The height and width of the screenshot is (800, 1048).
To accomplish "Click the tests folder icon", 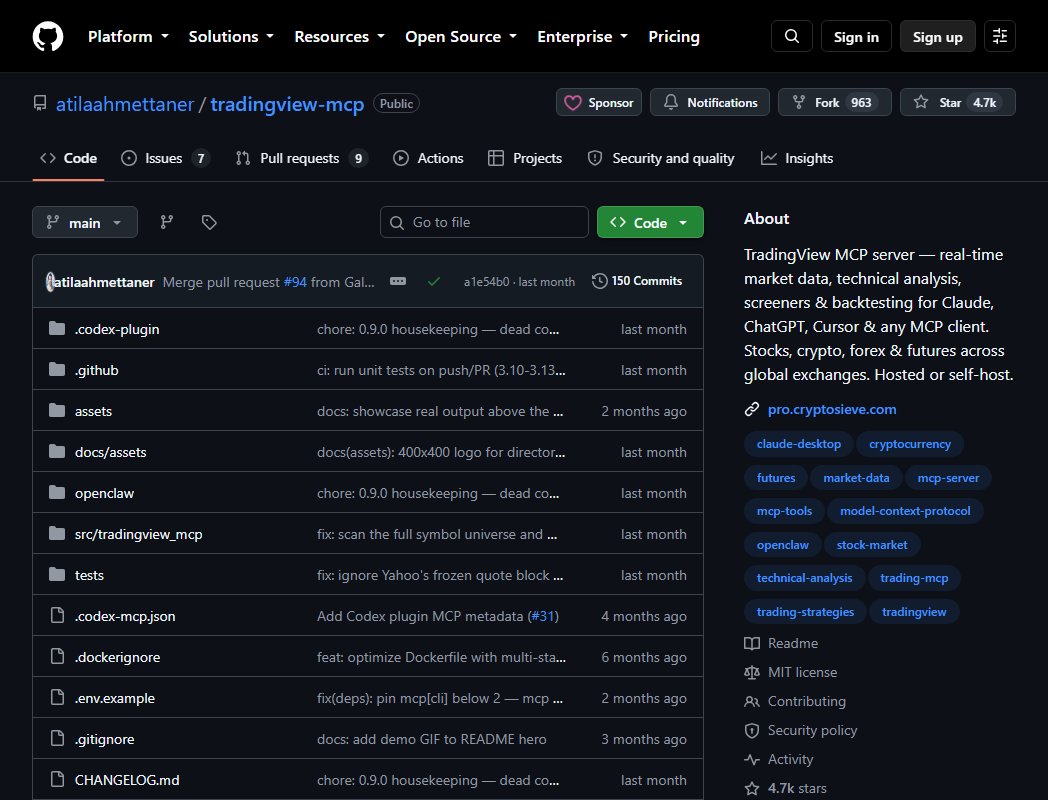I will (57, 575).
